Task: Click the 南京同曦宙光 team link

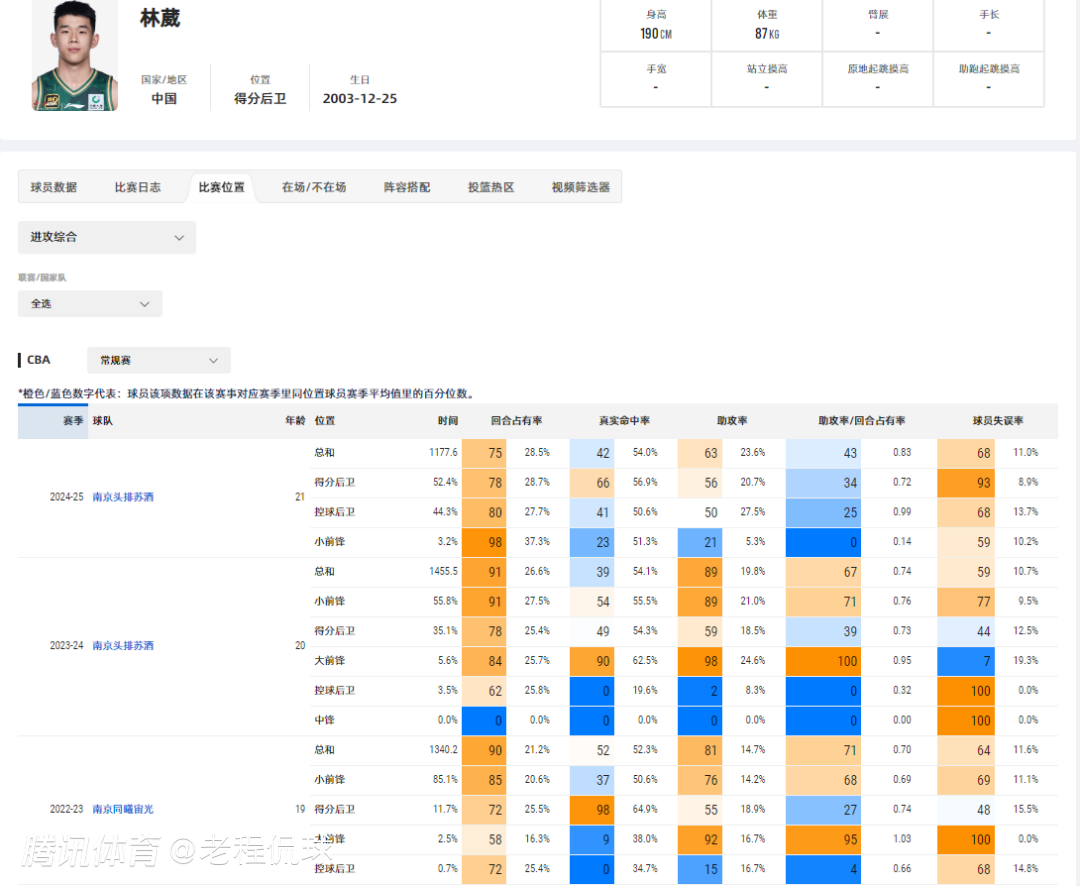Action: point(123,809)
